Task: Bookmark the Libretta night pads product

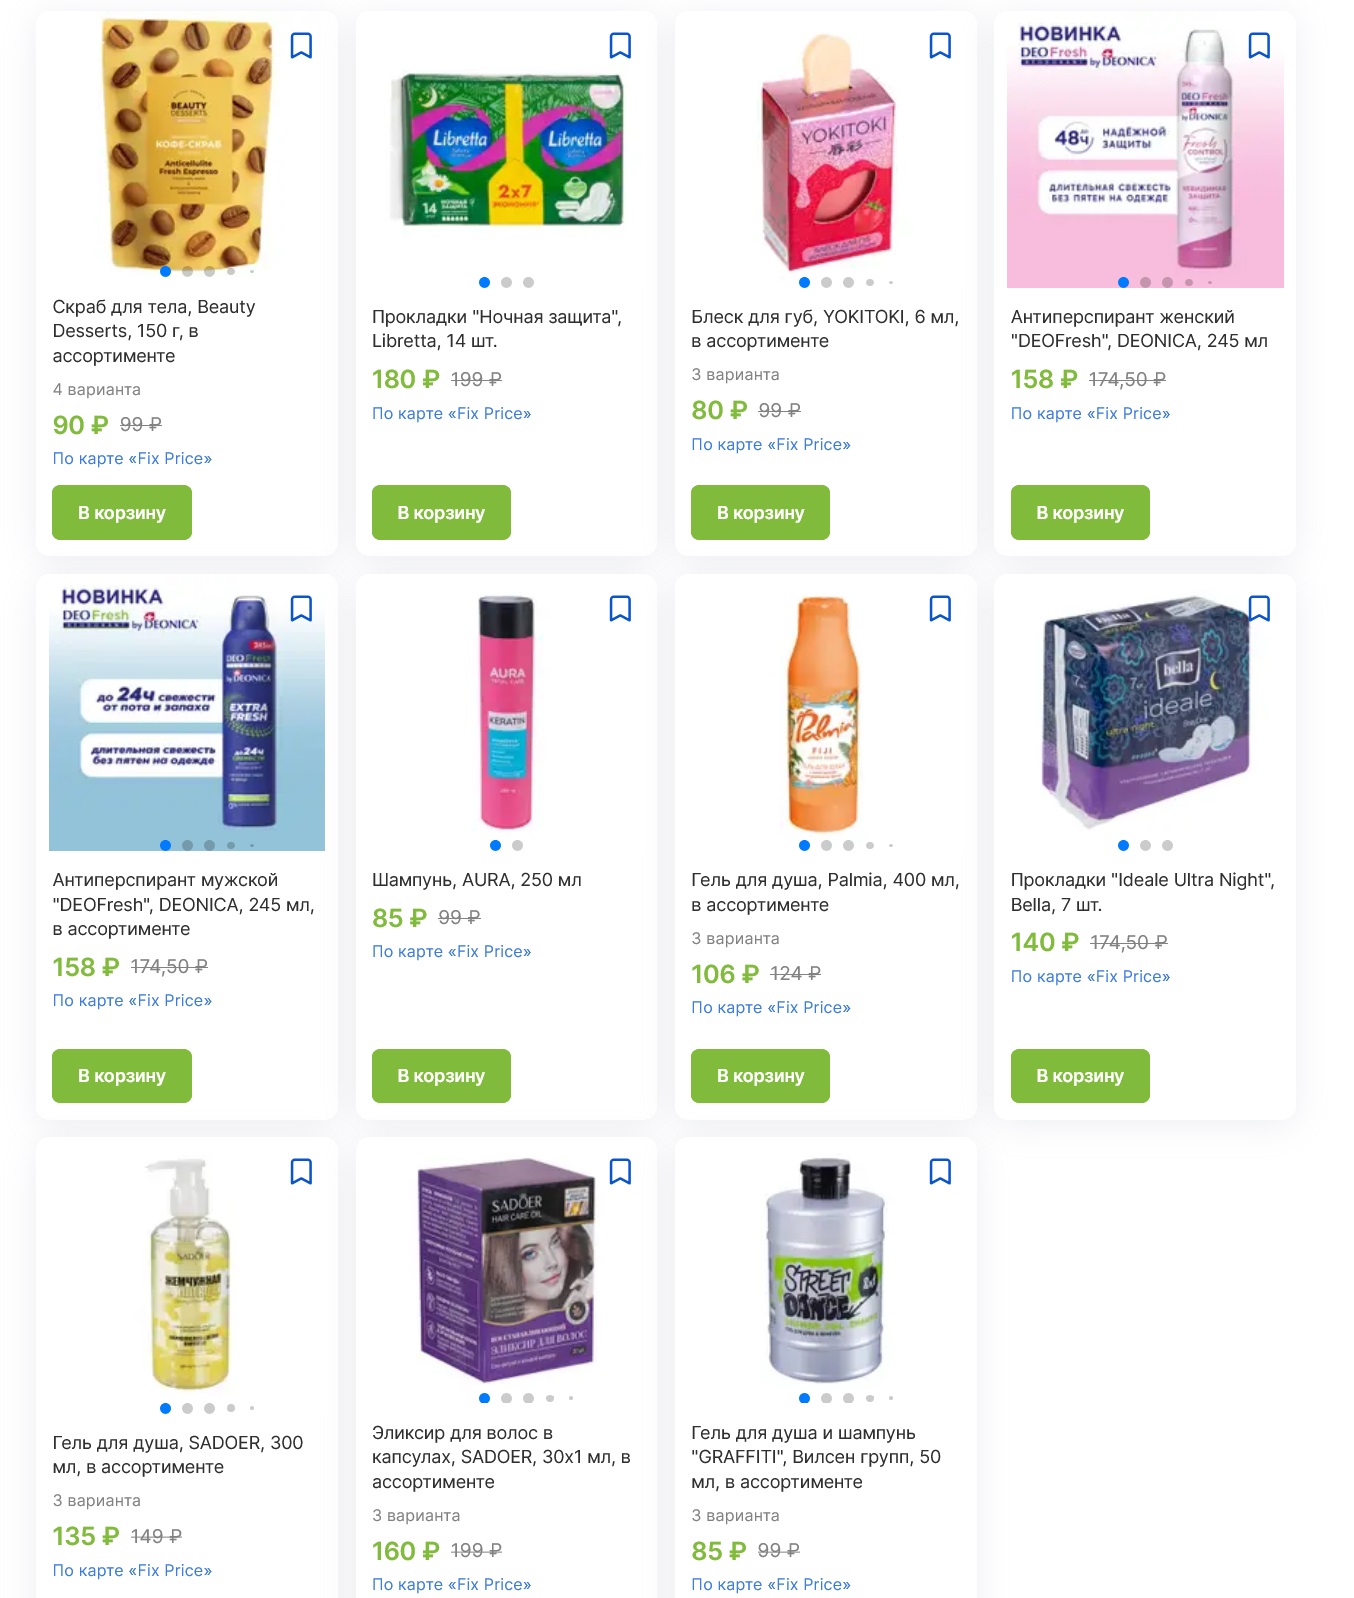Action: coord(620,46)
